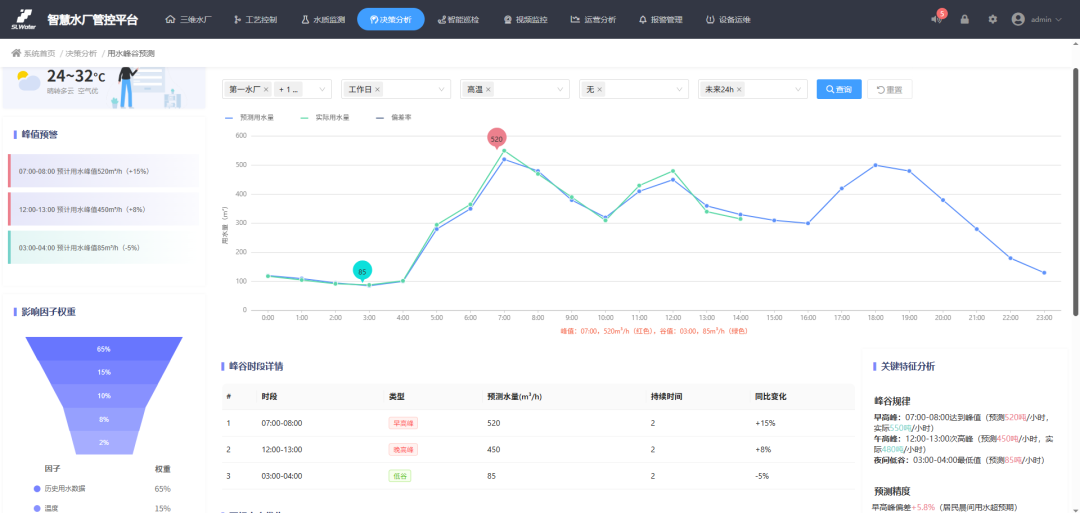This screenshot has width=1080, height=513.
Task: Click the +1... collapsed plant tag
Action: tap(289, 90)
